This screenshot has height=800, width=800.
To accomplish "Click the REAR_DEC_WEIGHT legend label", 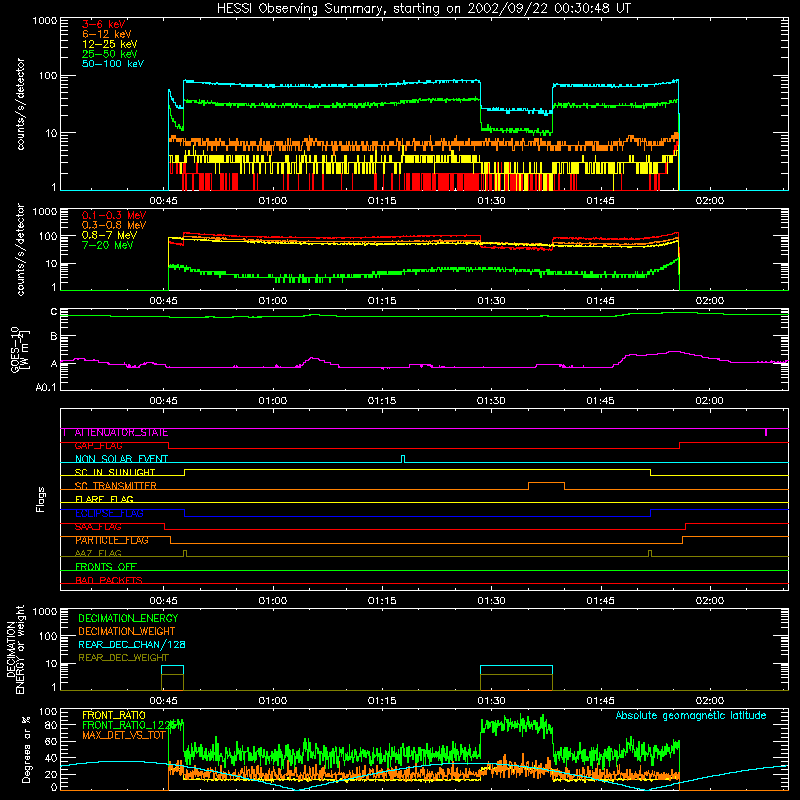I will coord(123,658).
